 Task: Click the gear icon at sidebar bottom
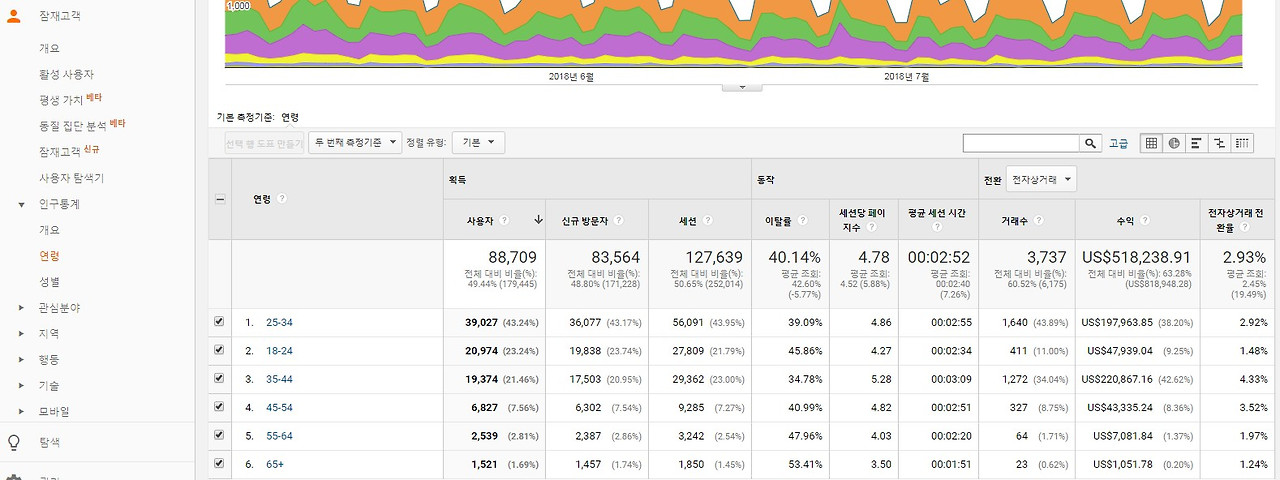point(14,477)
